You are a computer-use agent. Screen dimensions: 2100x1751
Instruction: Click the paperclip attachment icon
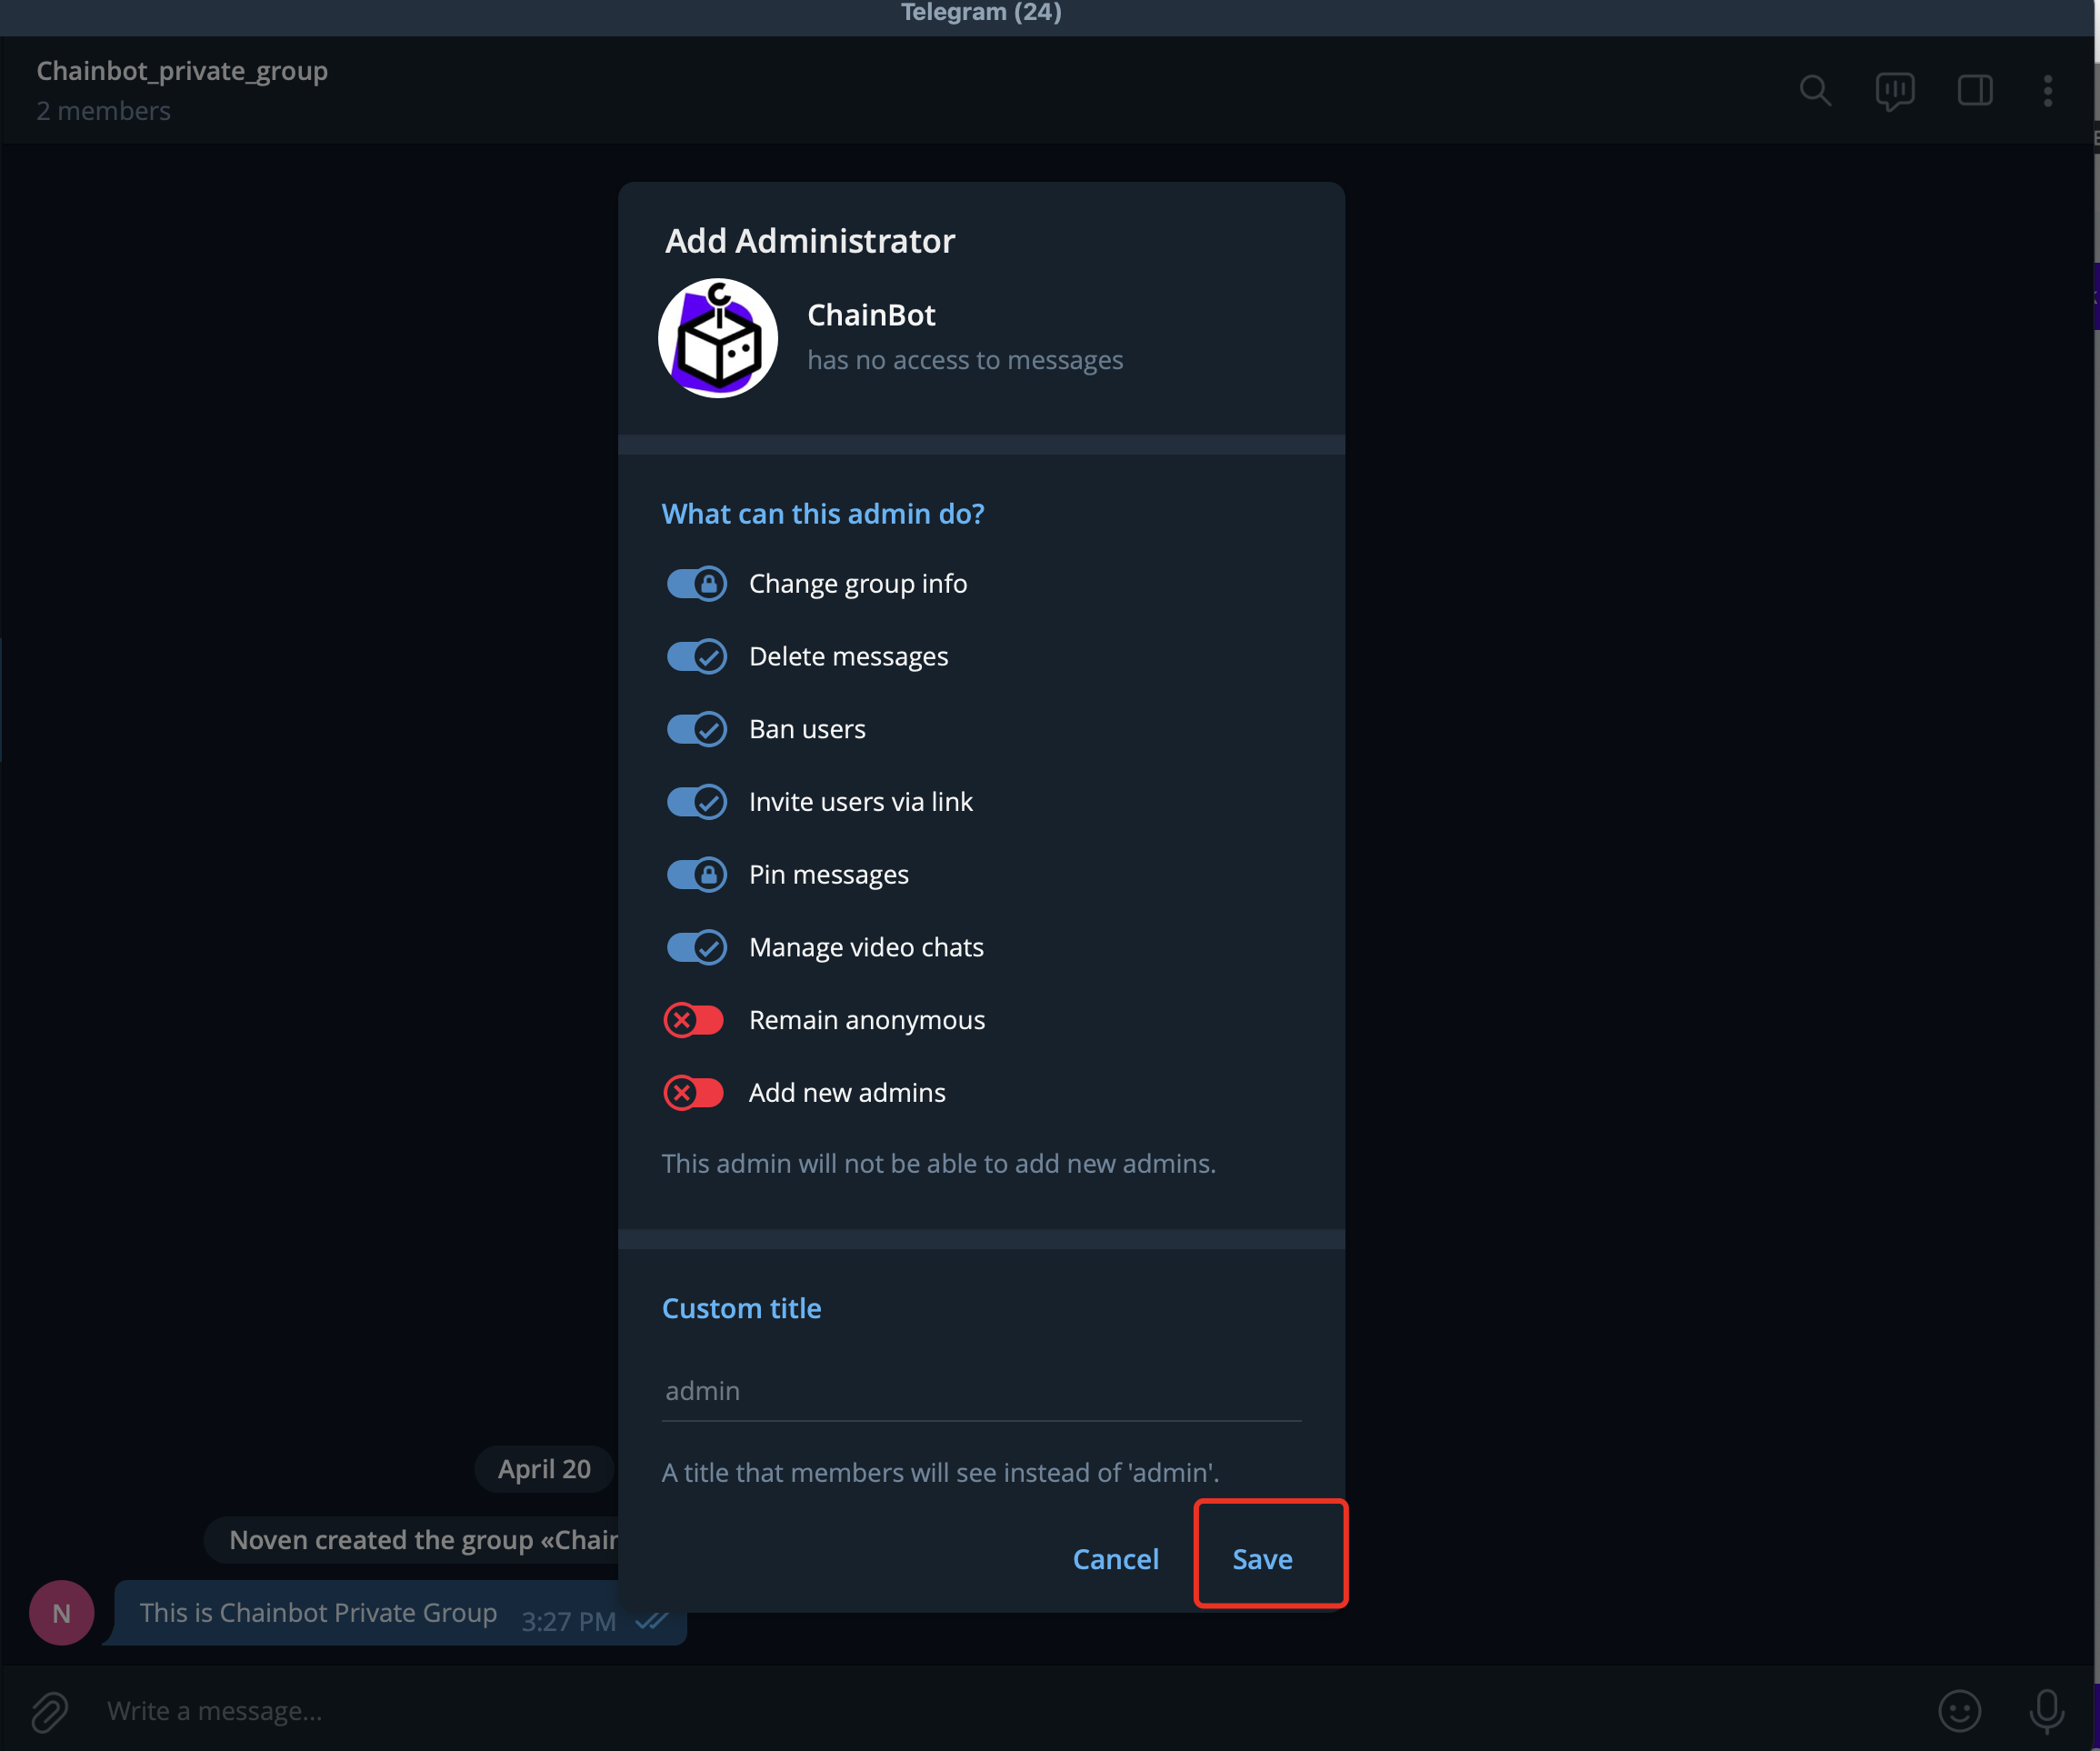pos(49,1711)
